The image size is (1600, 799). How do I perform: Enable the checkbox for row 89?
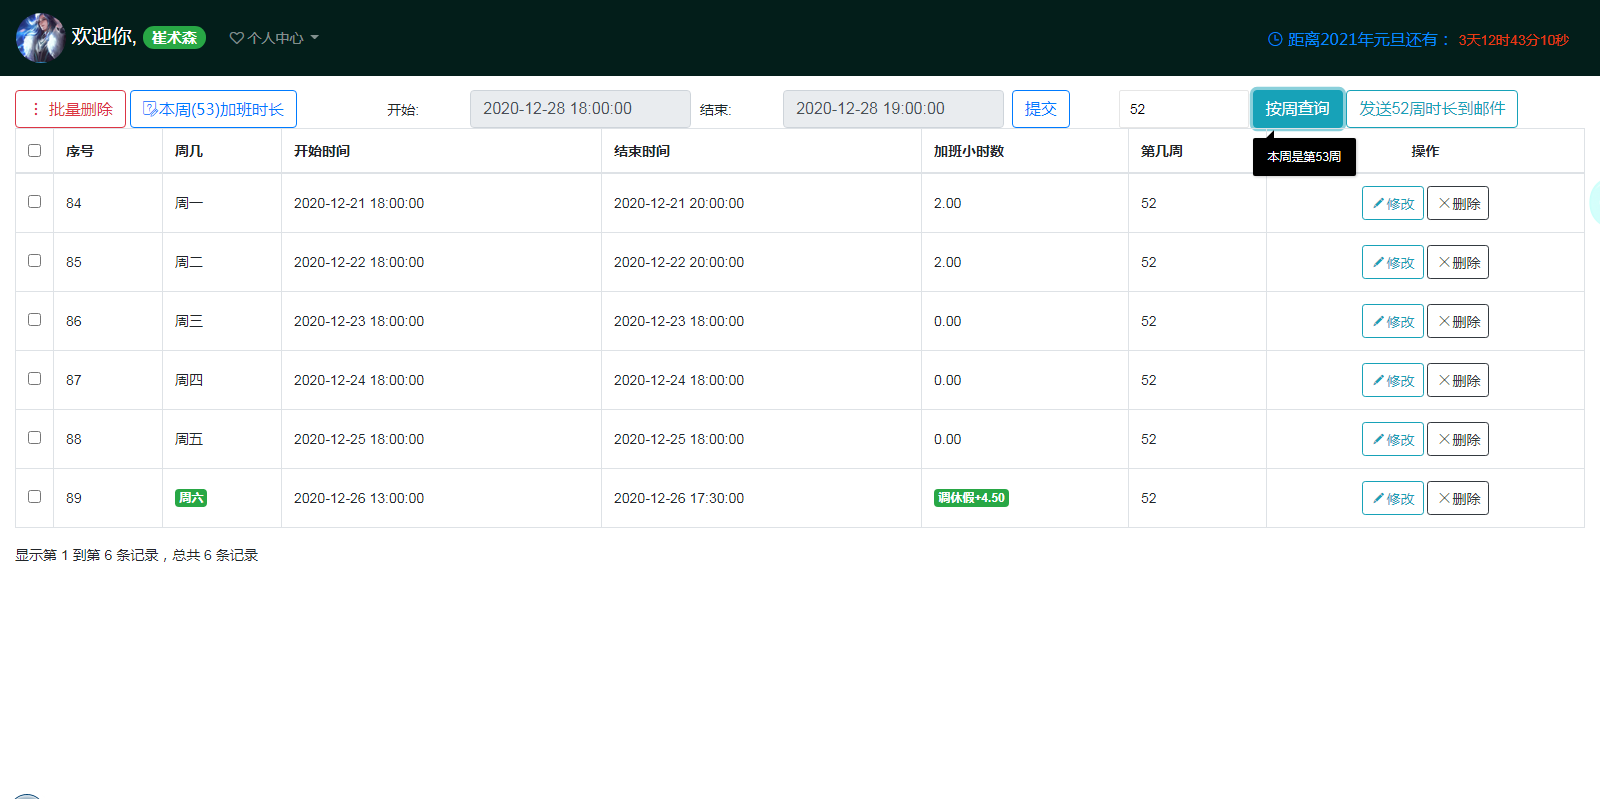pyautogui.click(x=35, y=497)
